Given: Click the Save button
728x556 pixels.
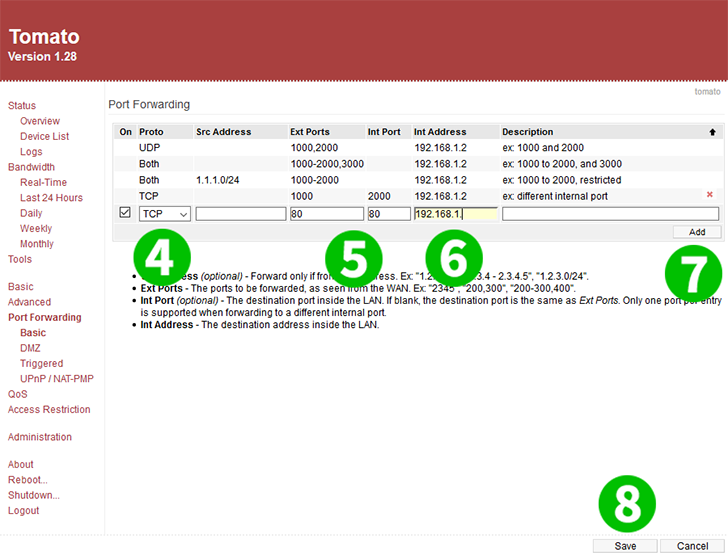Looking at the screenshot, I should pos(625,546).
